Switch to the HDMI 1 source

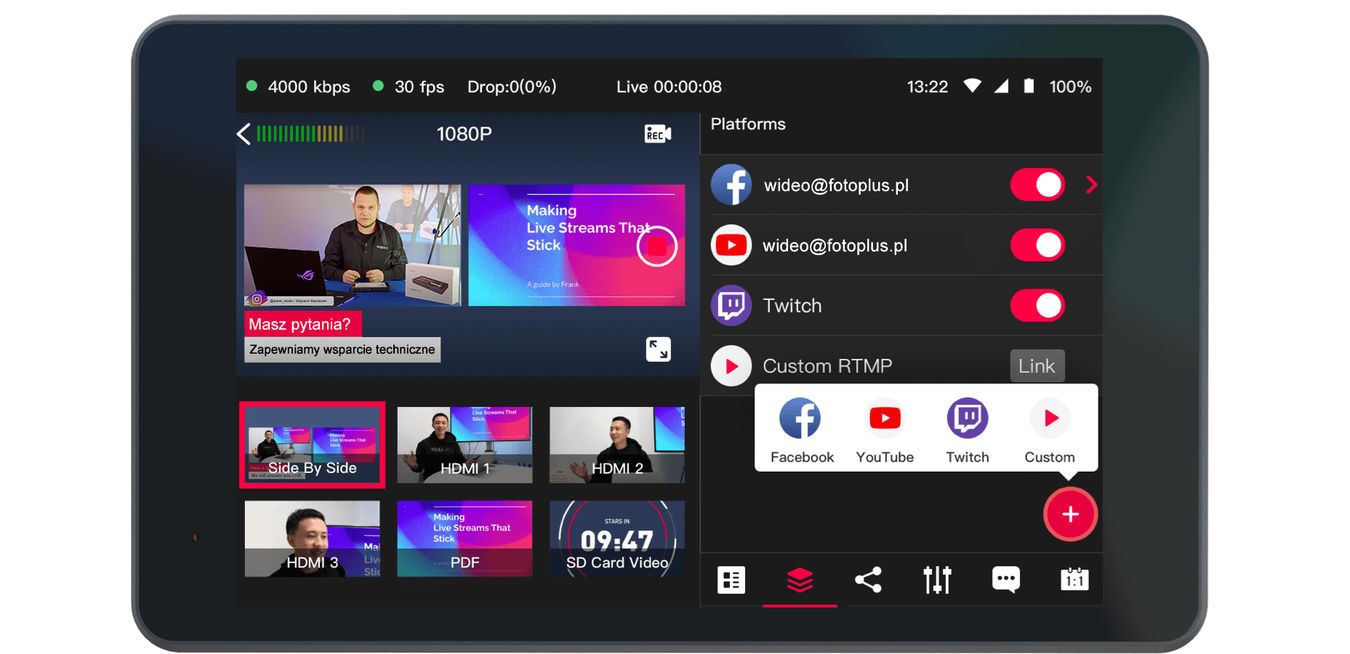(x=465, y=445)
